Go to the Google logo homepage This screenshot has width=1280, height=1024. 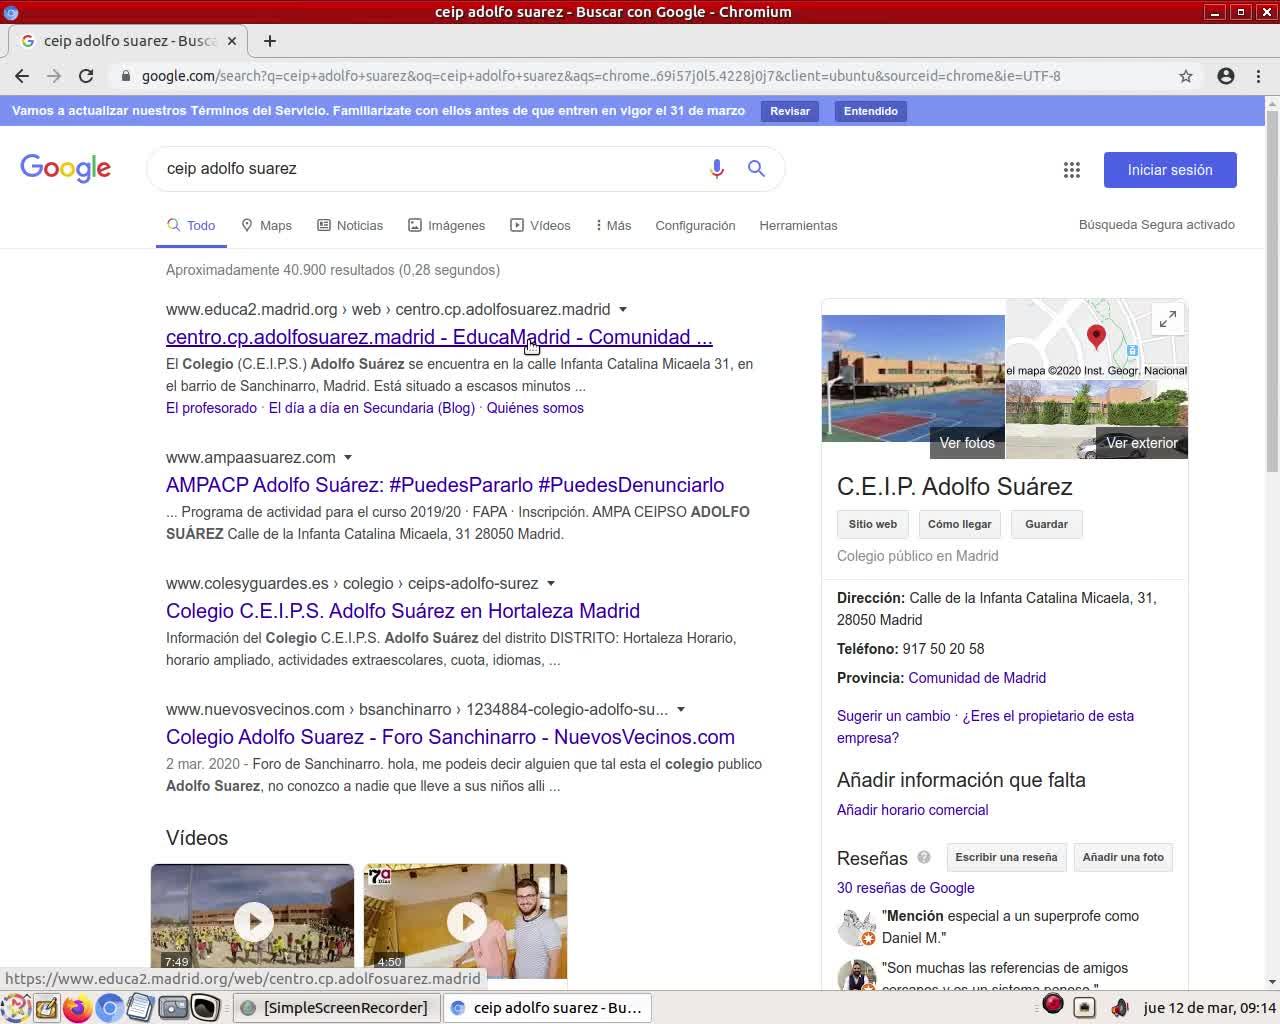point(66,168)
